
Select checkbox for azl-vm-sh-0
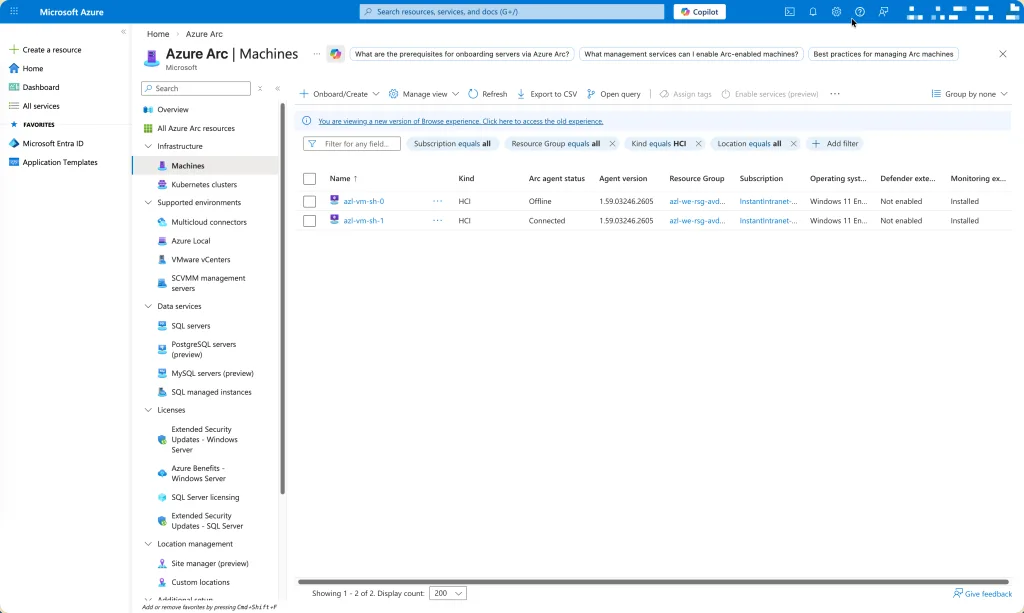point(309,202)
